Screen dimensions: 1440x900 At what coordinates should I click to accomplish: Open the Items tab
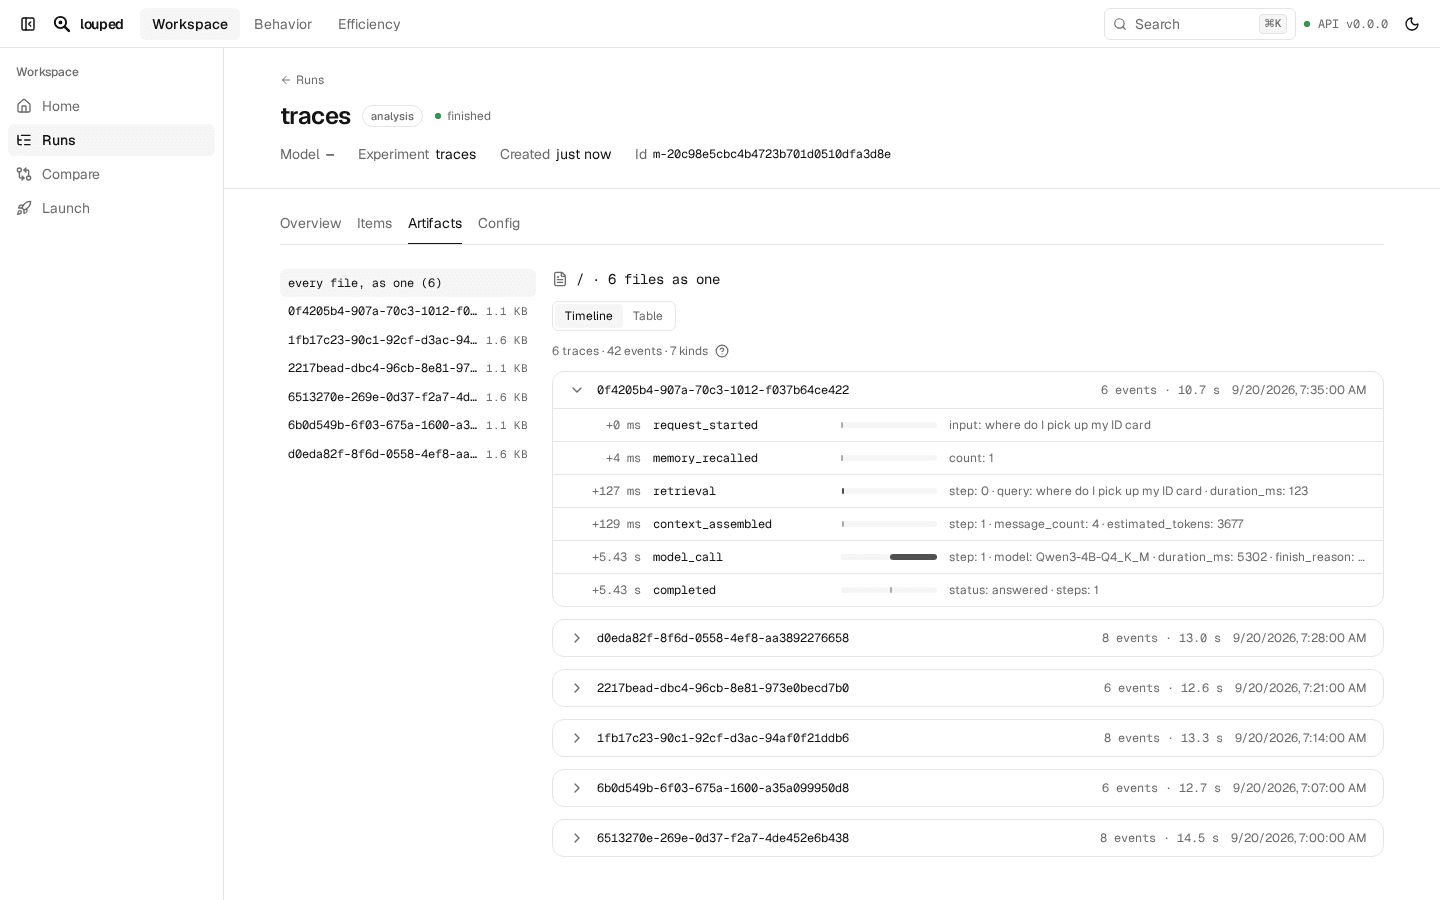click(x=374, y=223)
